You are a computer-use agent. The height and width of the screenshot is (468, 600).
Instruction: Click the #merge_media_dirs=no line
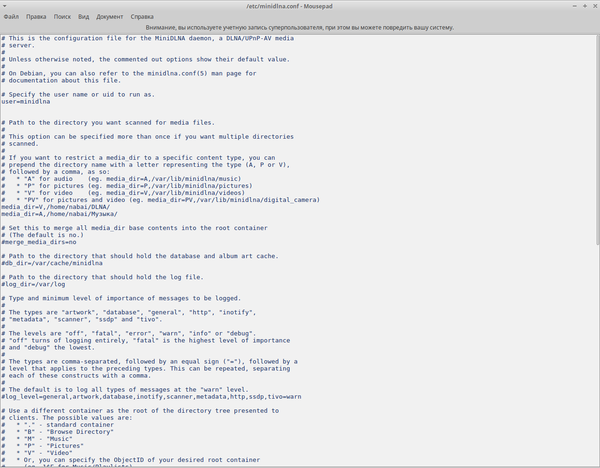coord(38,241)
